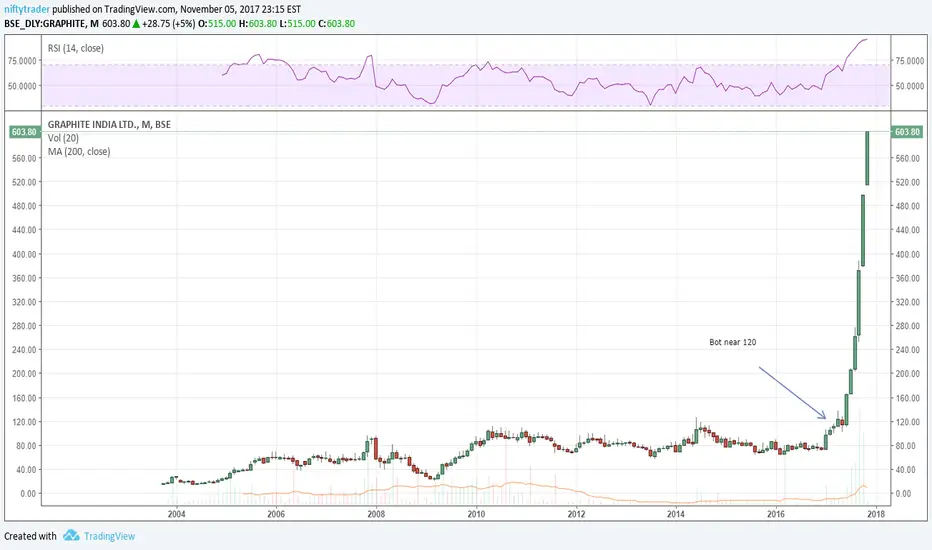
Task: Click the left 0.00 price axis label
Action: click(27, 494)
